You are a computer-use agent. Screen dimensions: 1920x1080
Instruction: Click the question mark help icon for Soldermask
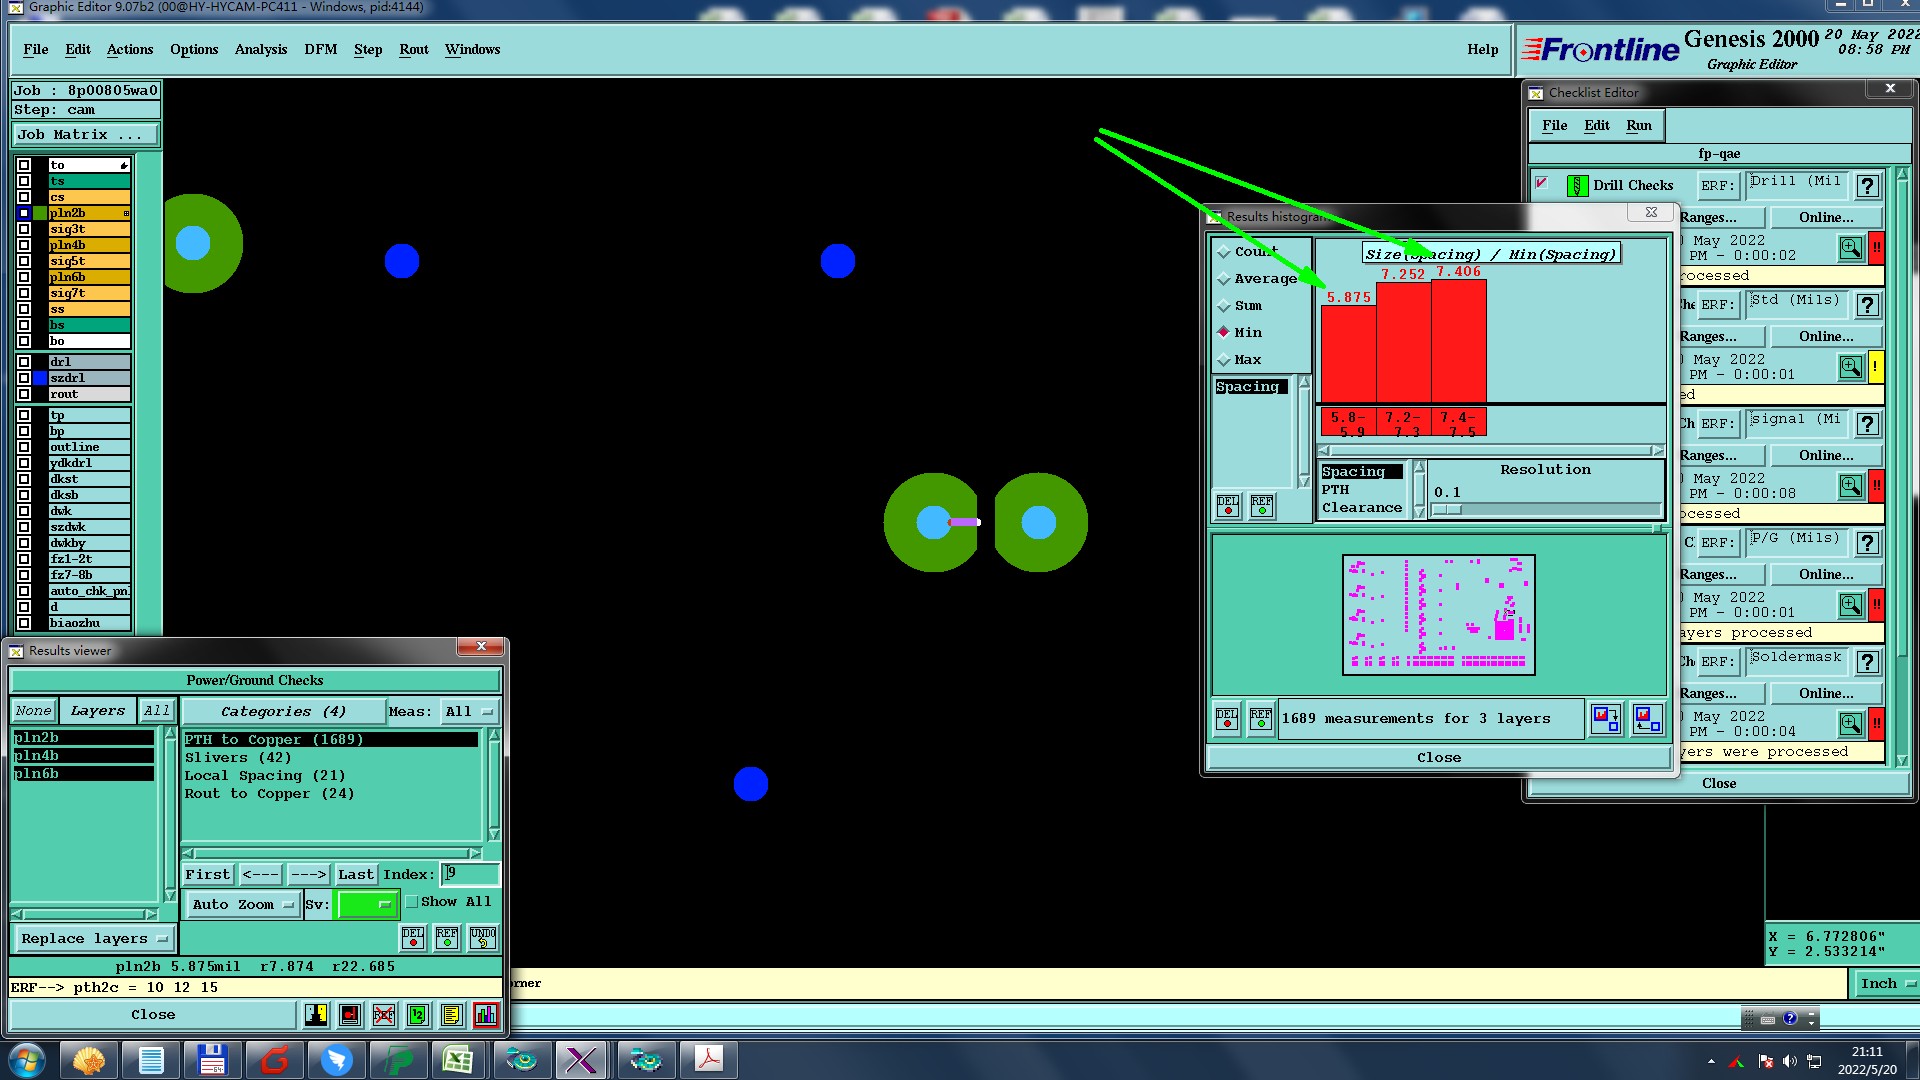point(1866,662)
